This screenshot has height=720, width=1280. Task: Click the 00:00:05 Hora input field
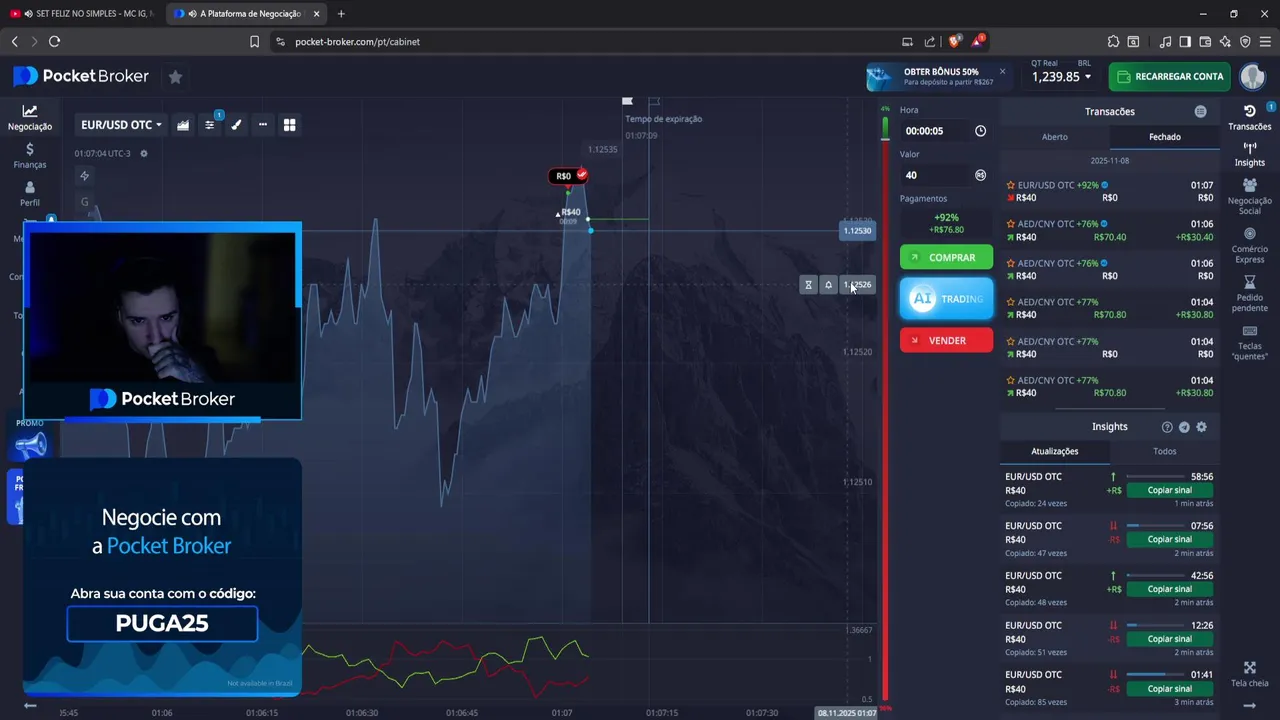pyautogui.click(x=935, y=131)
